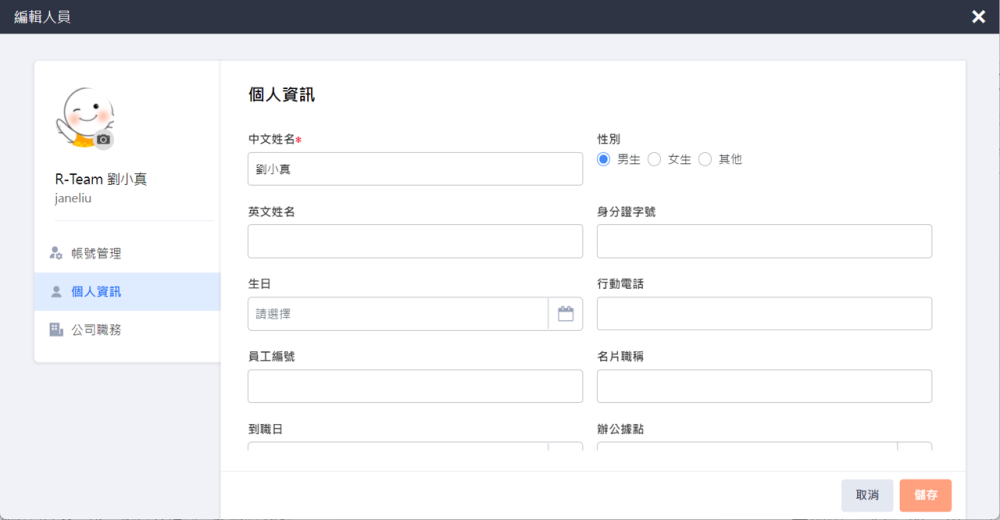Click the 英文姓名 input field
Viewport: 1000px width, 520px height.
coord(415,241)
